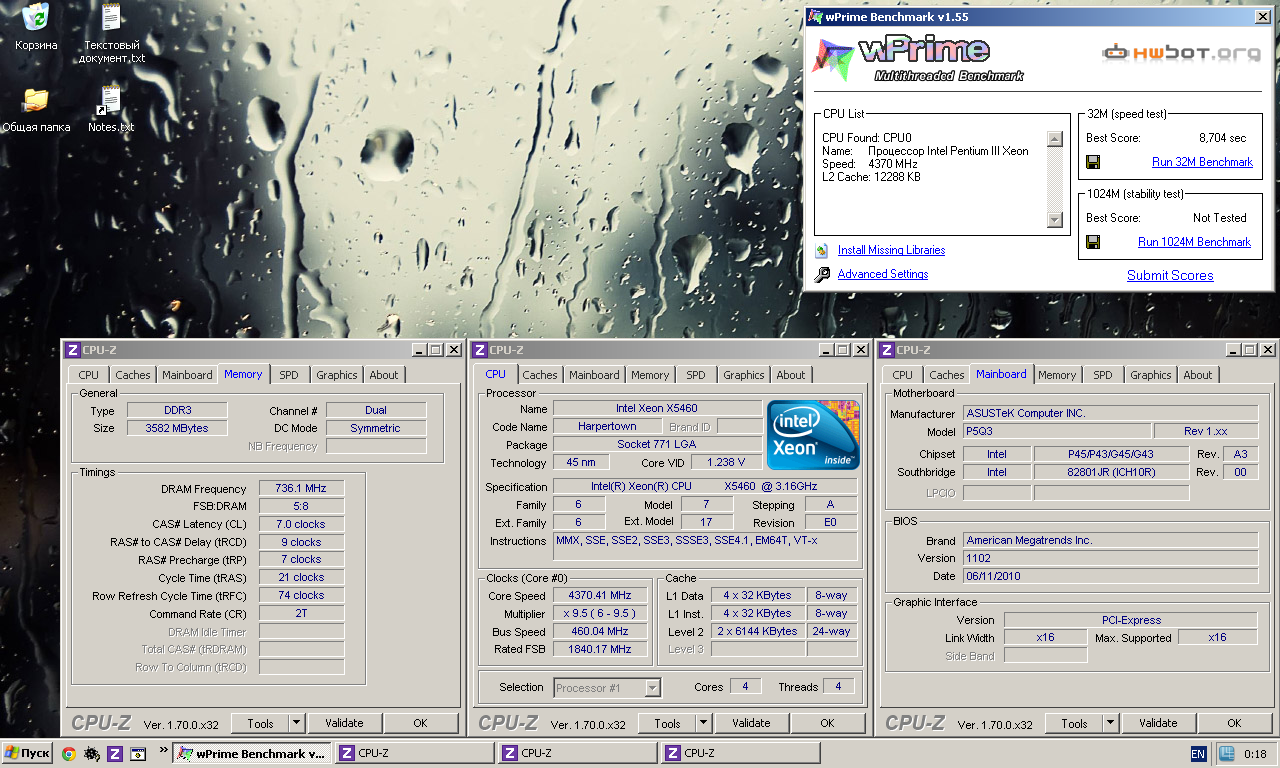This screenshot has width=1280, height=768.
Task: Click Multiplier value x 9.5 (6 - 9.5)
Action: point(600,613)
